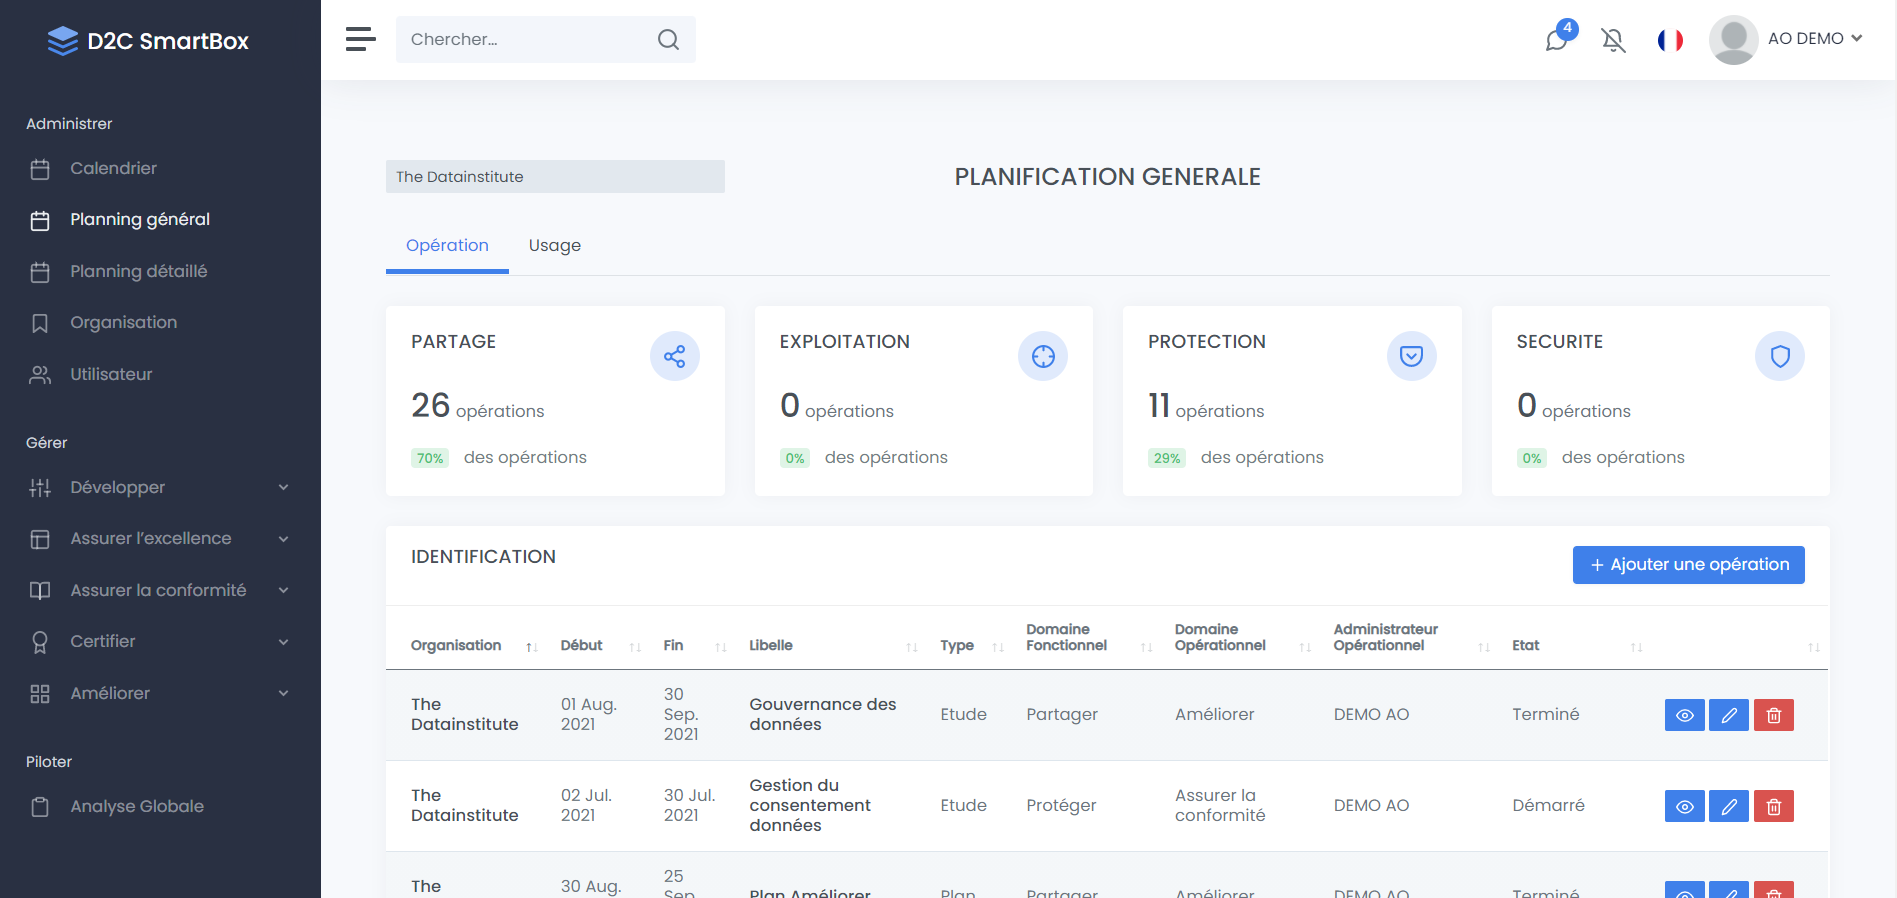Click the French flag language icon
The image size is (1897, 898).
tap(1670, 39)
